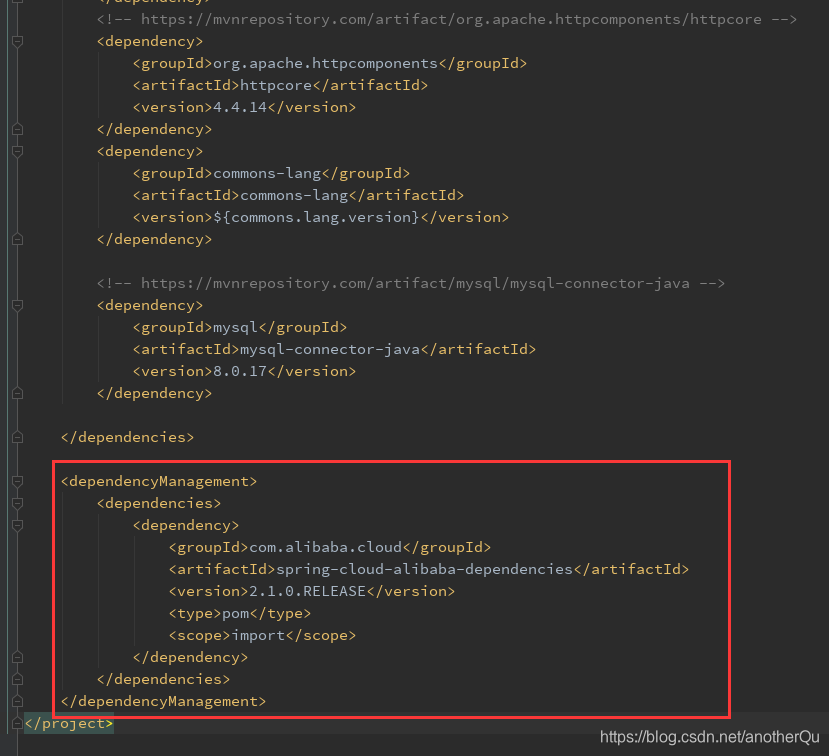Click the groupId commons-lang line
The height and width of the screenshot is (756, 829).
click(271, 173)
